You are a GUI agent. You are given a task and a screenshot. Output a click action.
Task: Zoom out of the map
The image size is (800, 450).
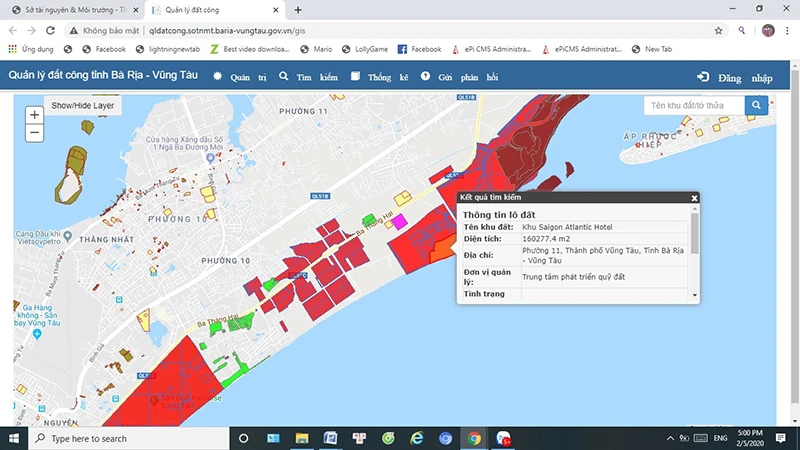point(35,133)
